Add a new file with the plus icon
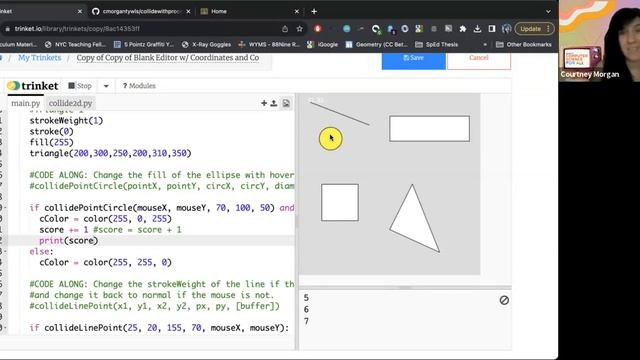640x360 pixels. (x=264, y=103)
